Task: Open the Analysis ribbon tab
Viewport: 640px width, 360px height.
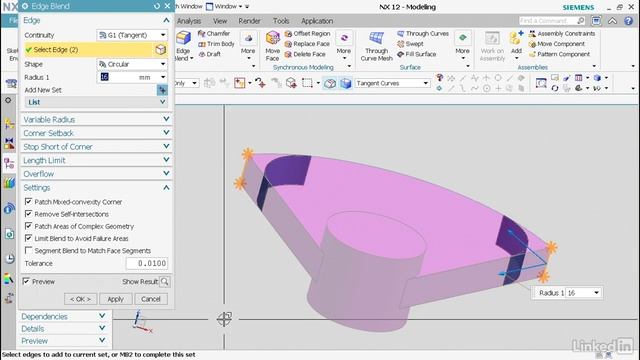Action: [189, 21]
